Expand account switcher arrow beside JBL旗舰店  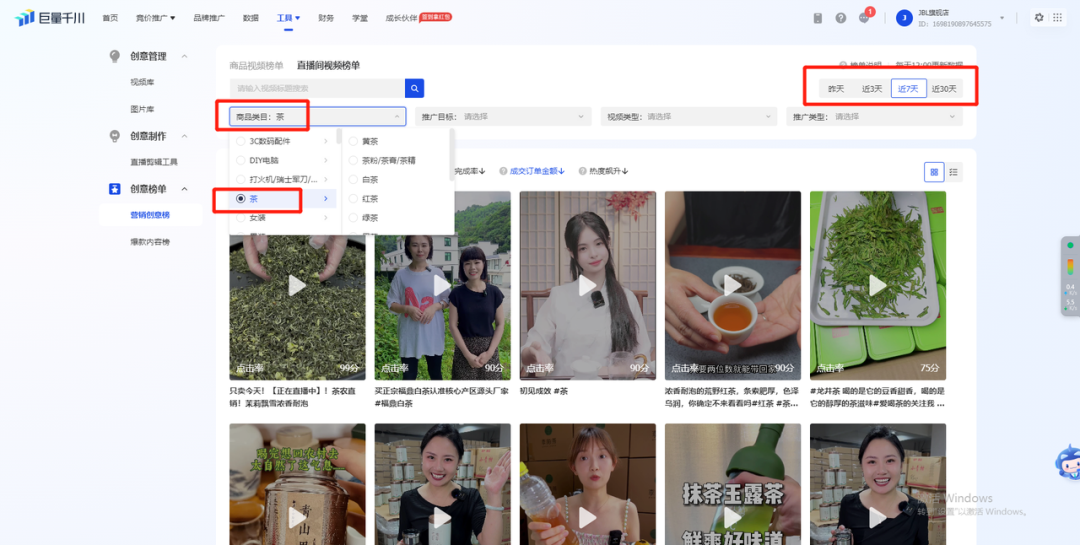click(1001, 19)
